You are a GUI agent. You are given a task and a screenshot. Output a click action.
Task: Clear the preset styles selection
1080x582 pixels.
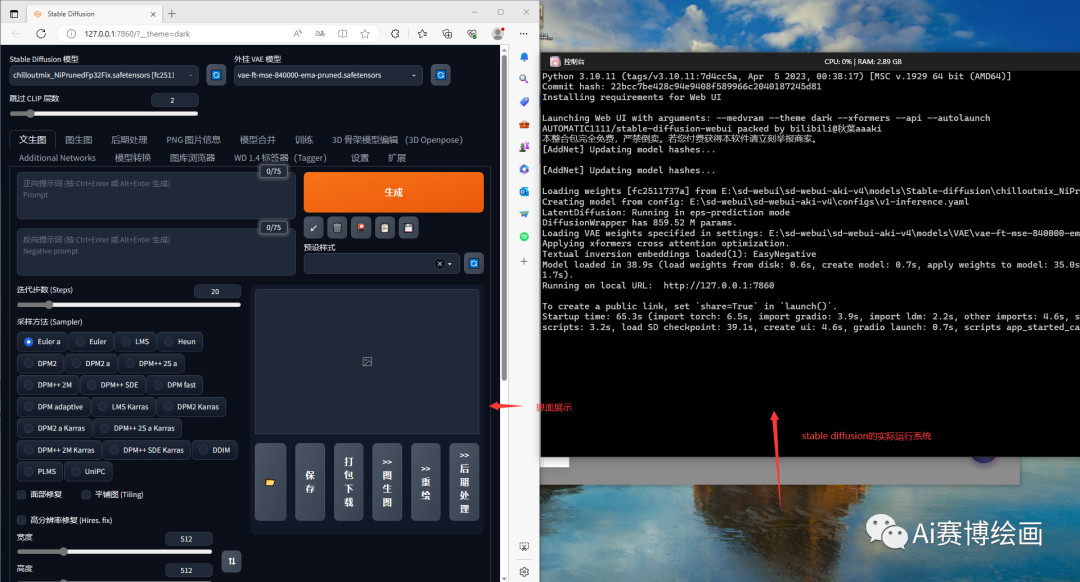tap(439, 264)
